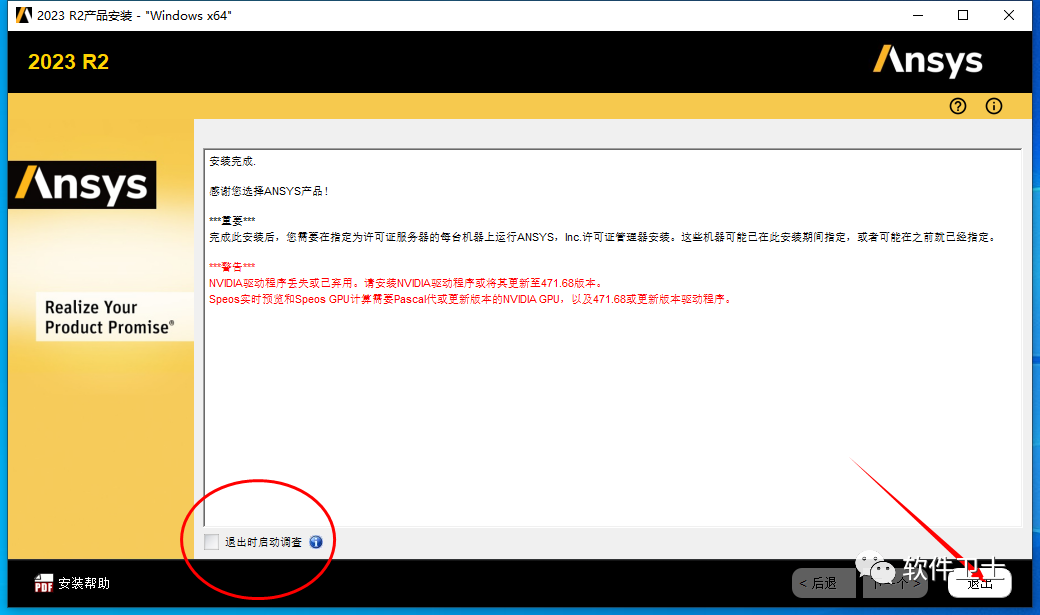Click the blue info icon beside survey checkbox

pos(316,542)
